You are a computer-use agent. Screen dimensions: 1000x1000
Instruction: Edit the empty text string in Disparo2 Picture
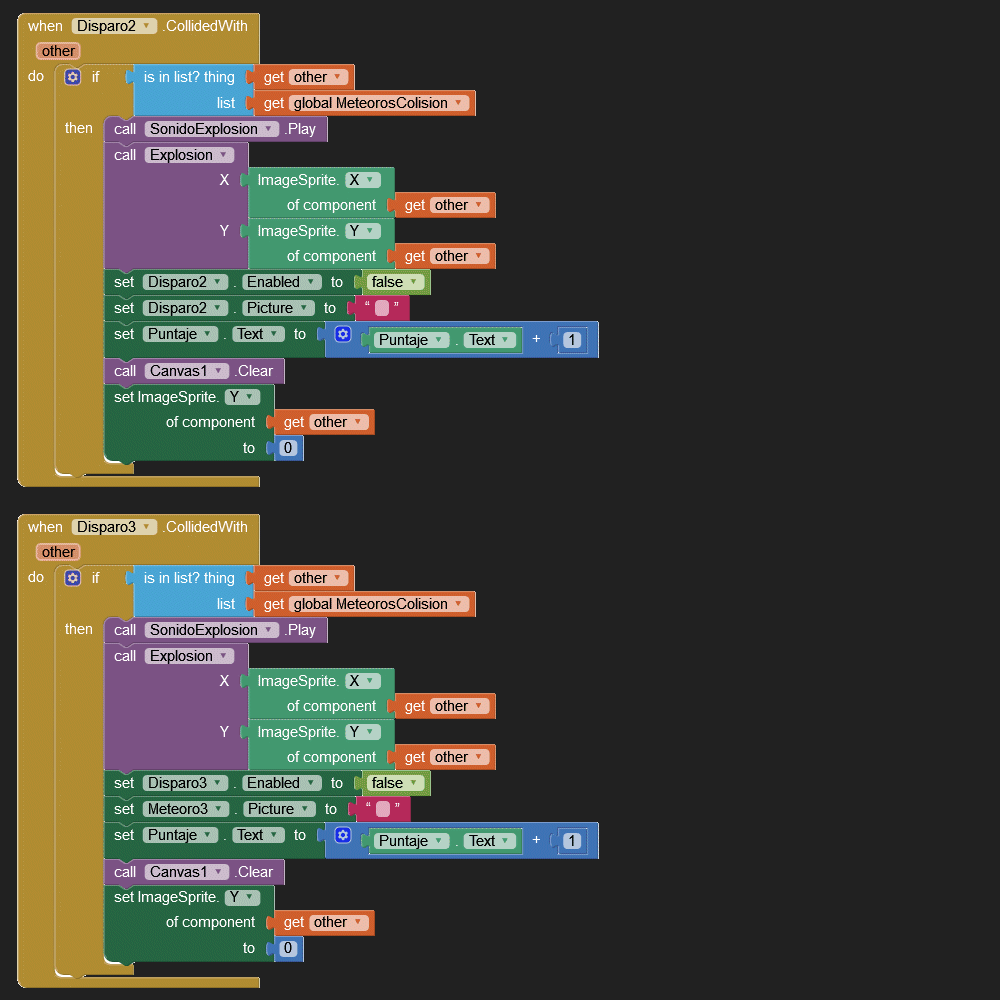click(x=381, y=308)
